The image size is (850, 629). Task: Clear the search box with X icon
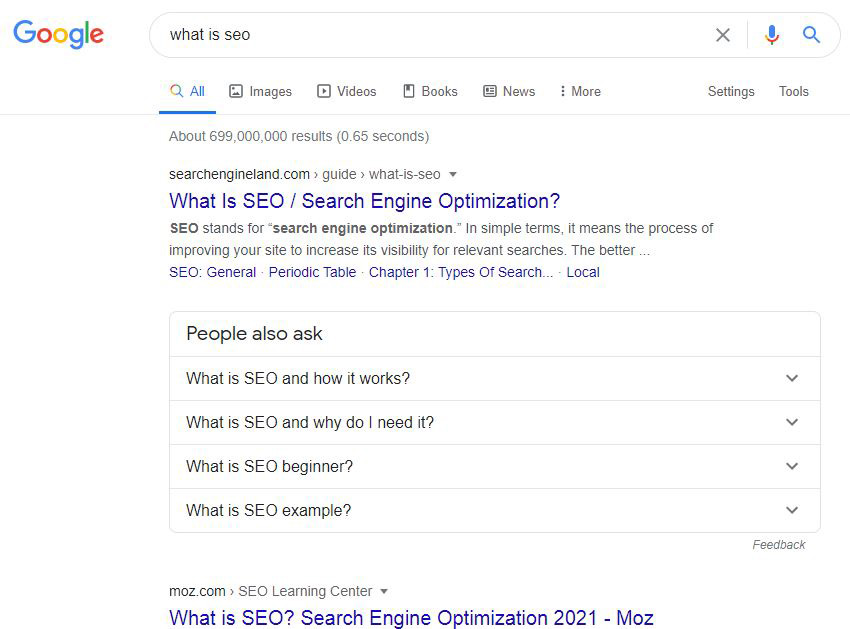(x=723, y=35)
